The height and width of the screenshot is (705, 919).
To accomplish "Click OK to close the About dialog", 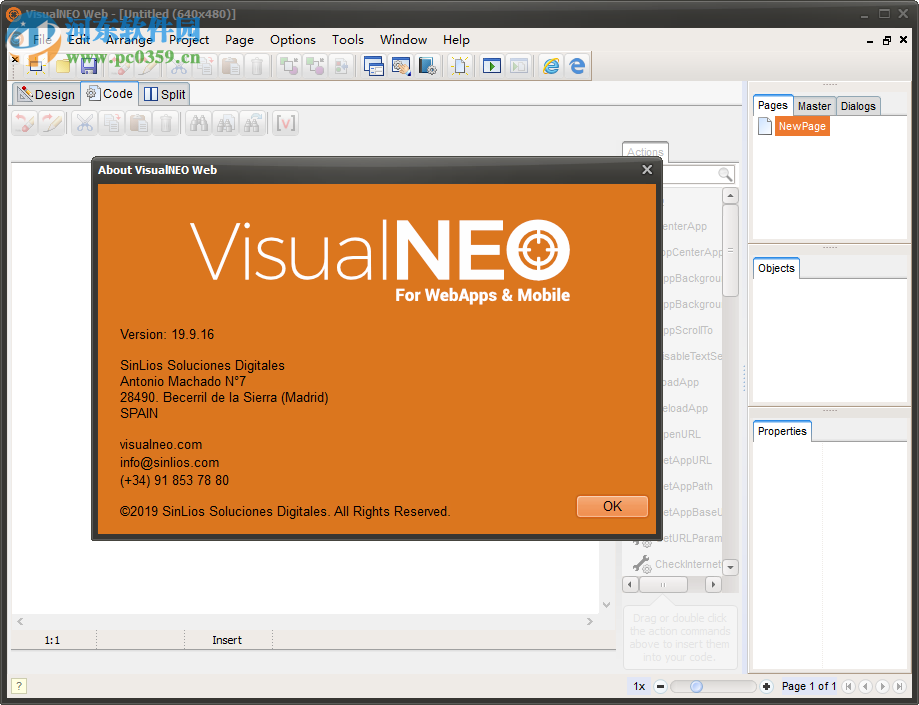I will point(612,506).
